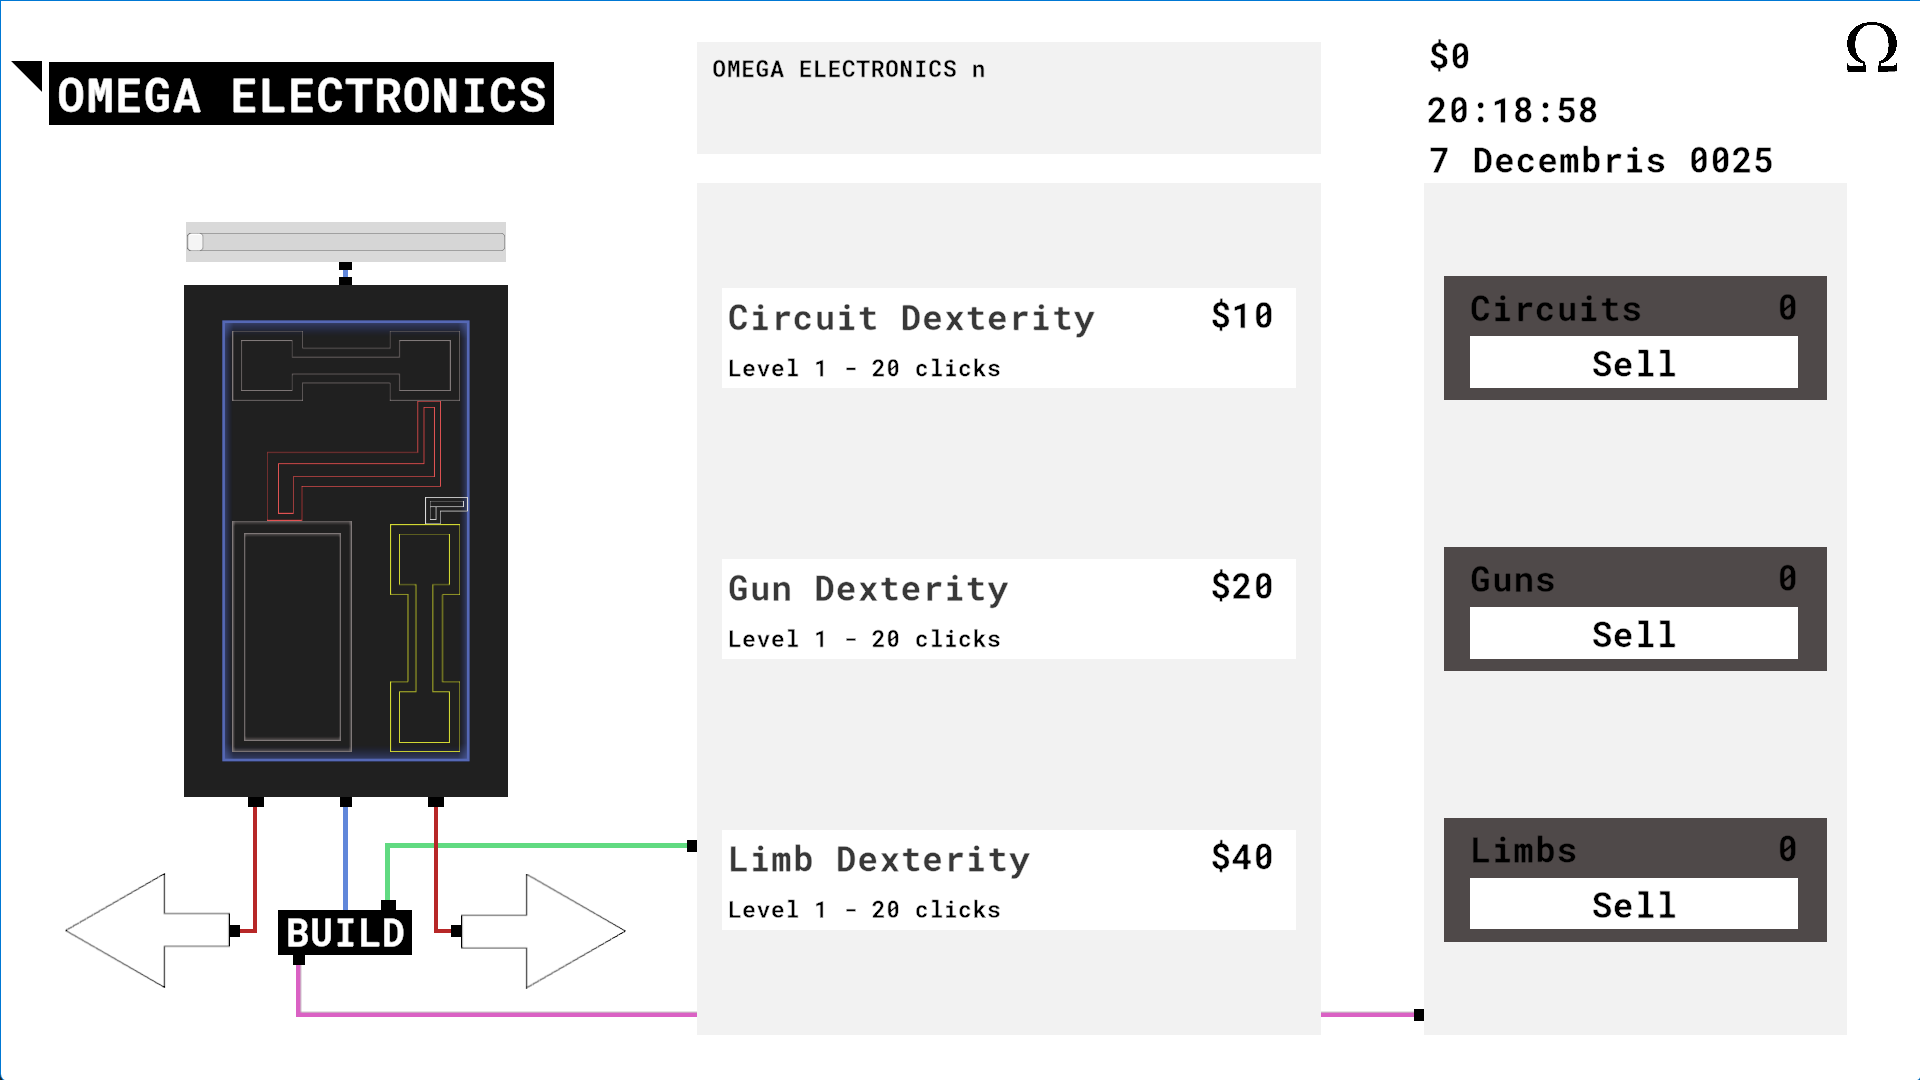Buy the Gun Dexterity upgrade
Viewport: 1920px width, 1080px height.
(1008, 610)
